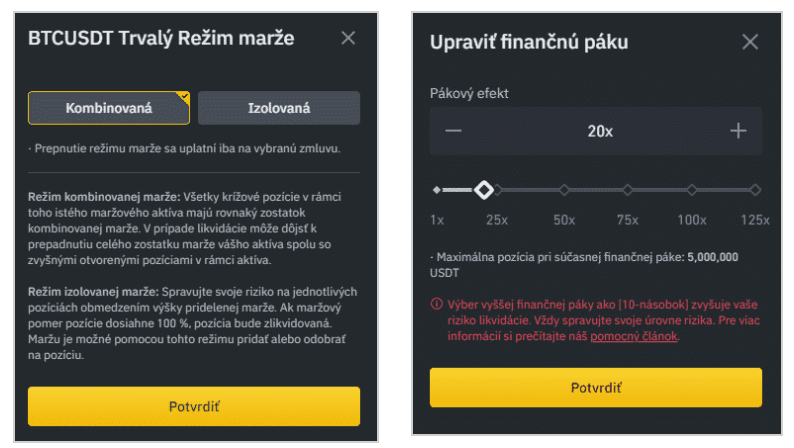Select Izolovaná margin mode

pos(279,108)
